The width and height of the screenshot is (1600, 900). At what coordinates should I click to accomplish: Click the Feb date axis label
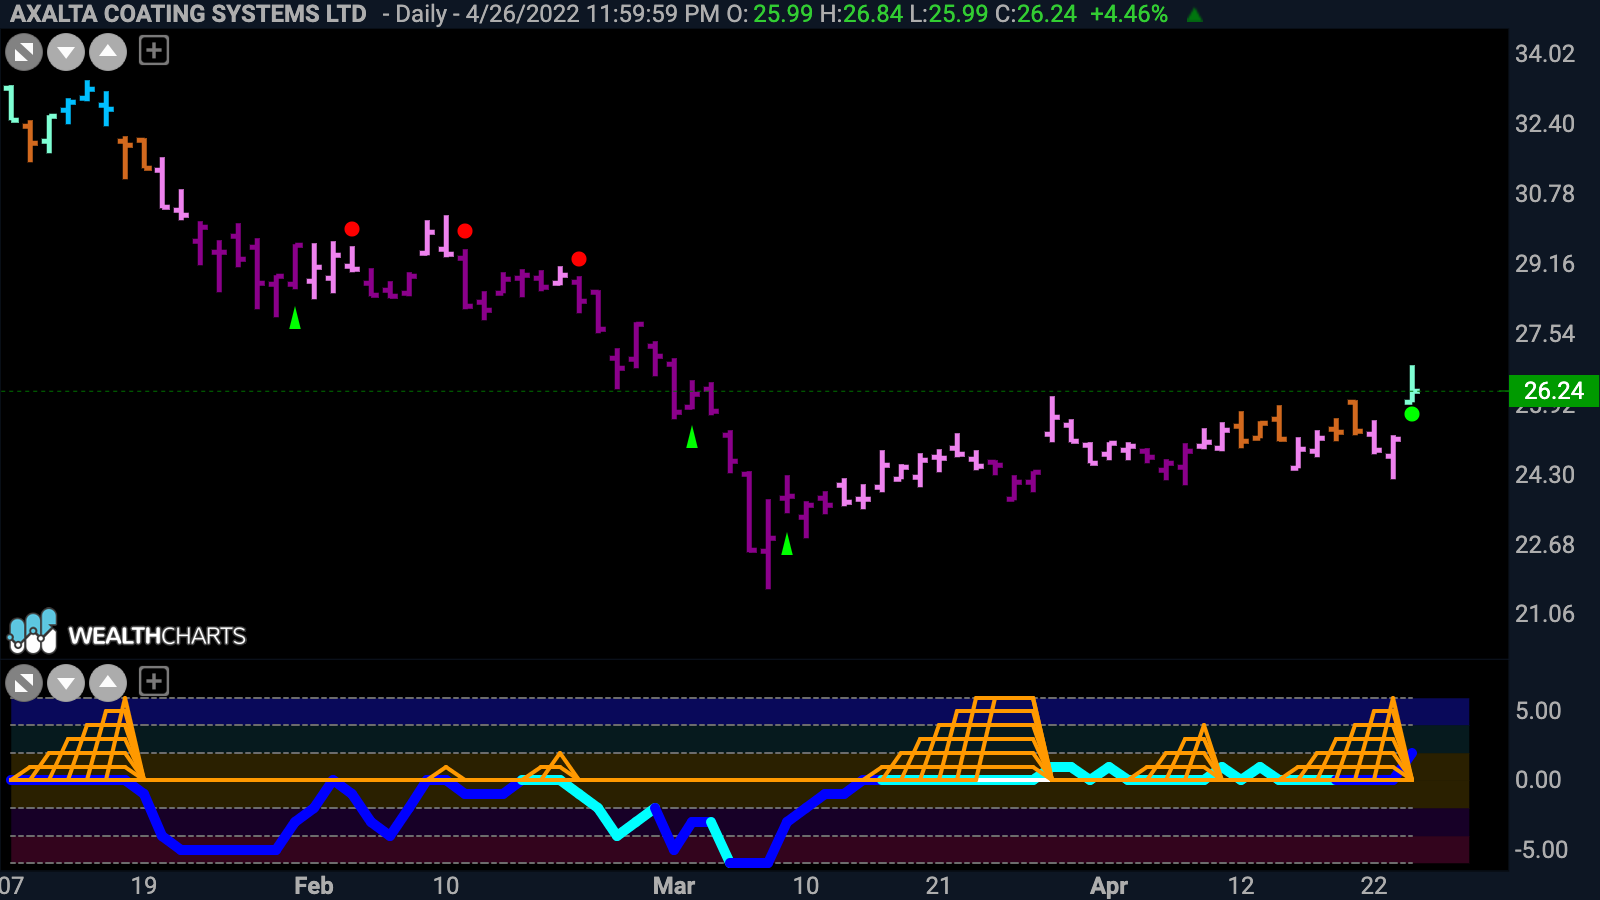[313, 886]
